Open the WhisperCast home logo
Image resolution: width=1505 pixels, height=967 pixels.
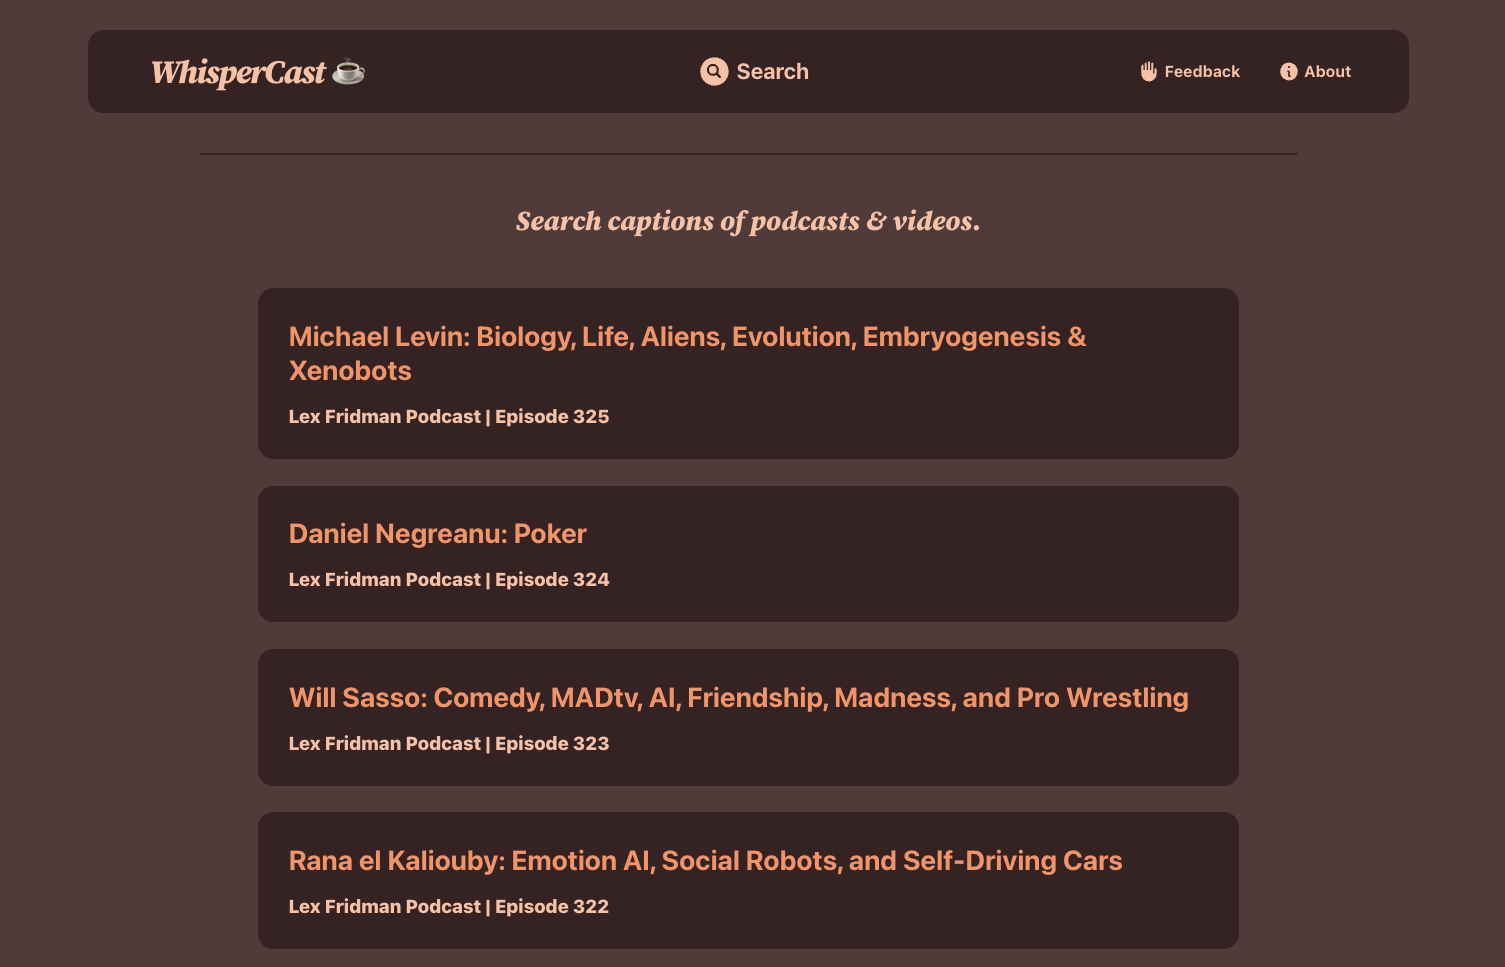258,72
